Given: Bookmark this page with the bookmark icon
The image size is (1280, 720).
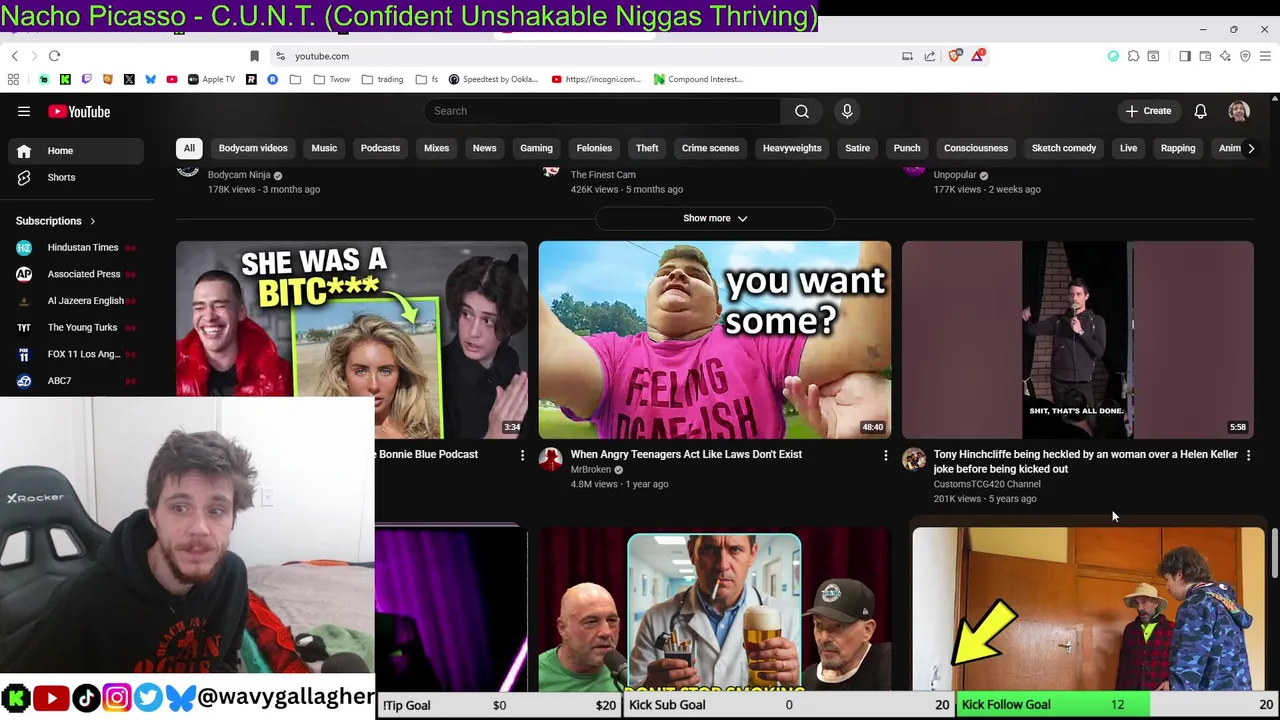Looking at the screenshot, I should [254, 56].
